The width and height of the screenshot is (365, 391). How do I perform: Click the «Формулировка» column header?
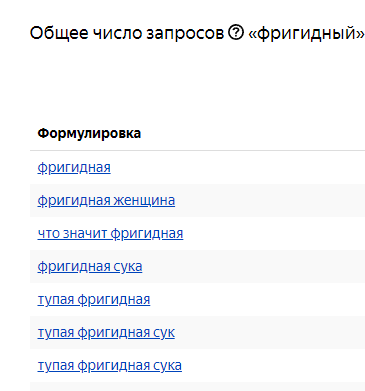89,133
